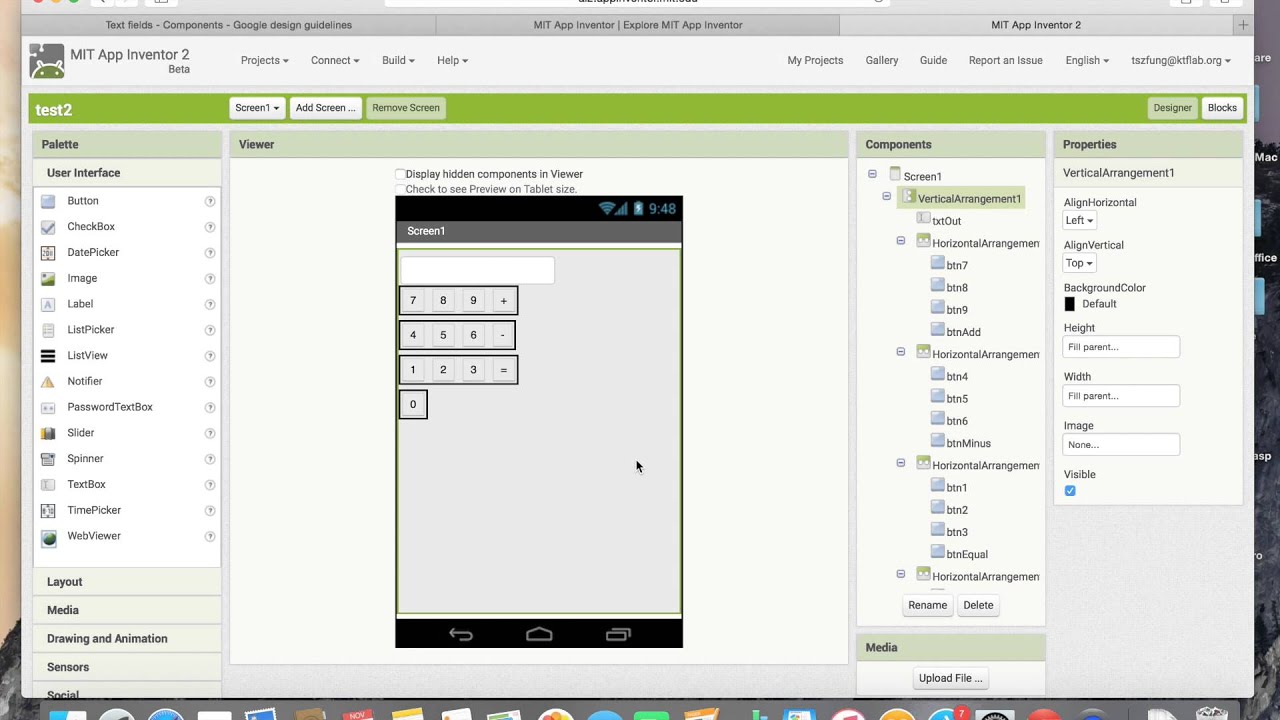
Task: Open the Help menu
Action: point(452,60)
